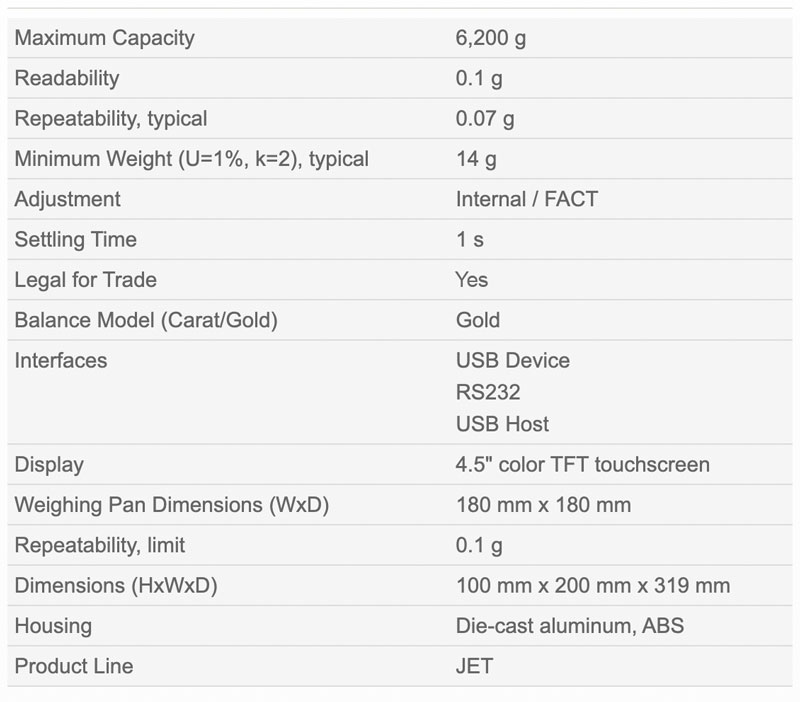Select the Die-cast aluminum, ABS housing value
800x702 pixels.
[569, 626]
